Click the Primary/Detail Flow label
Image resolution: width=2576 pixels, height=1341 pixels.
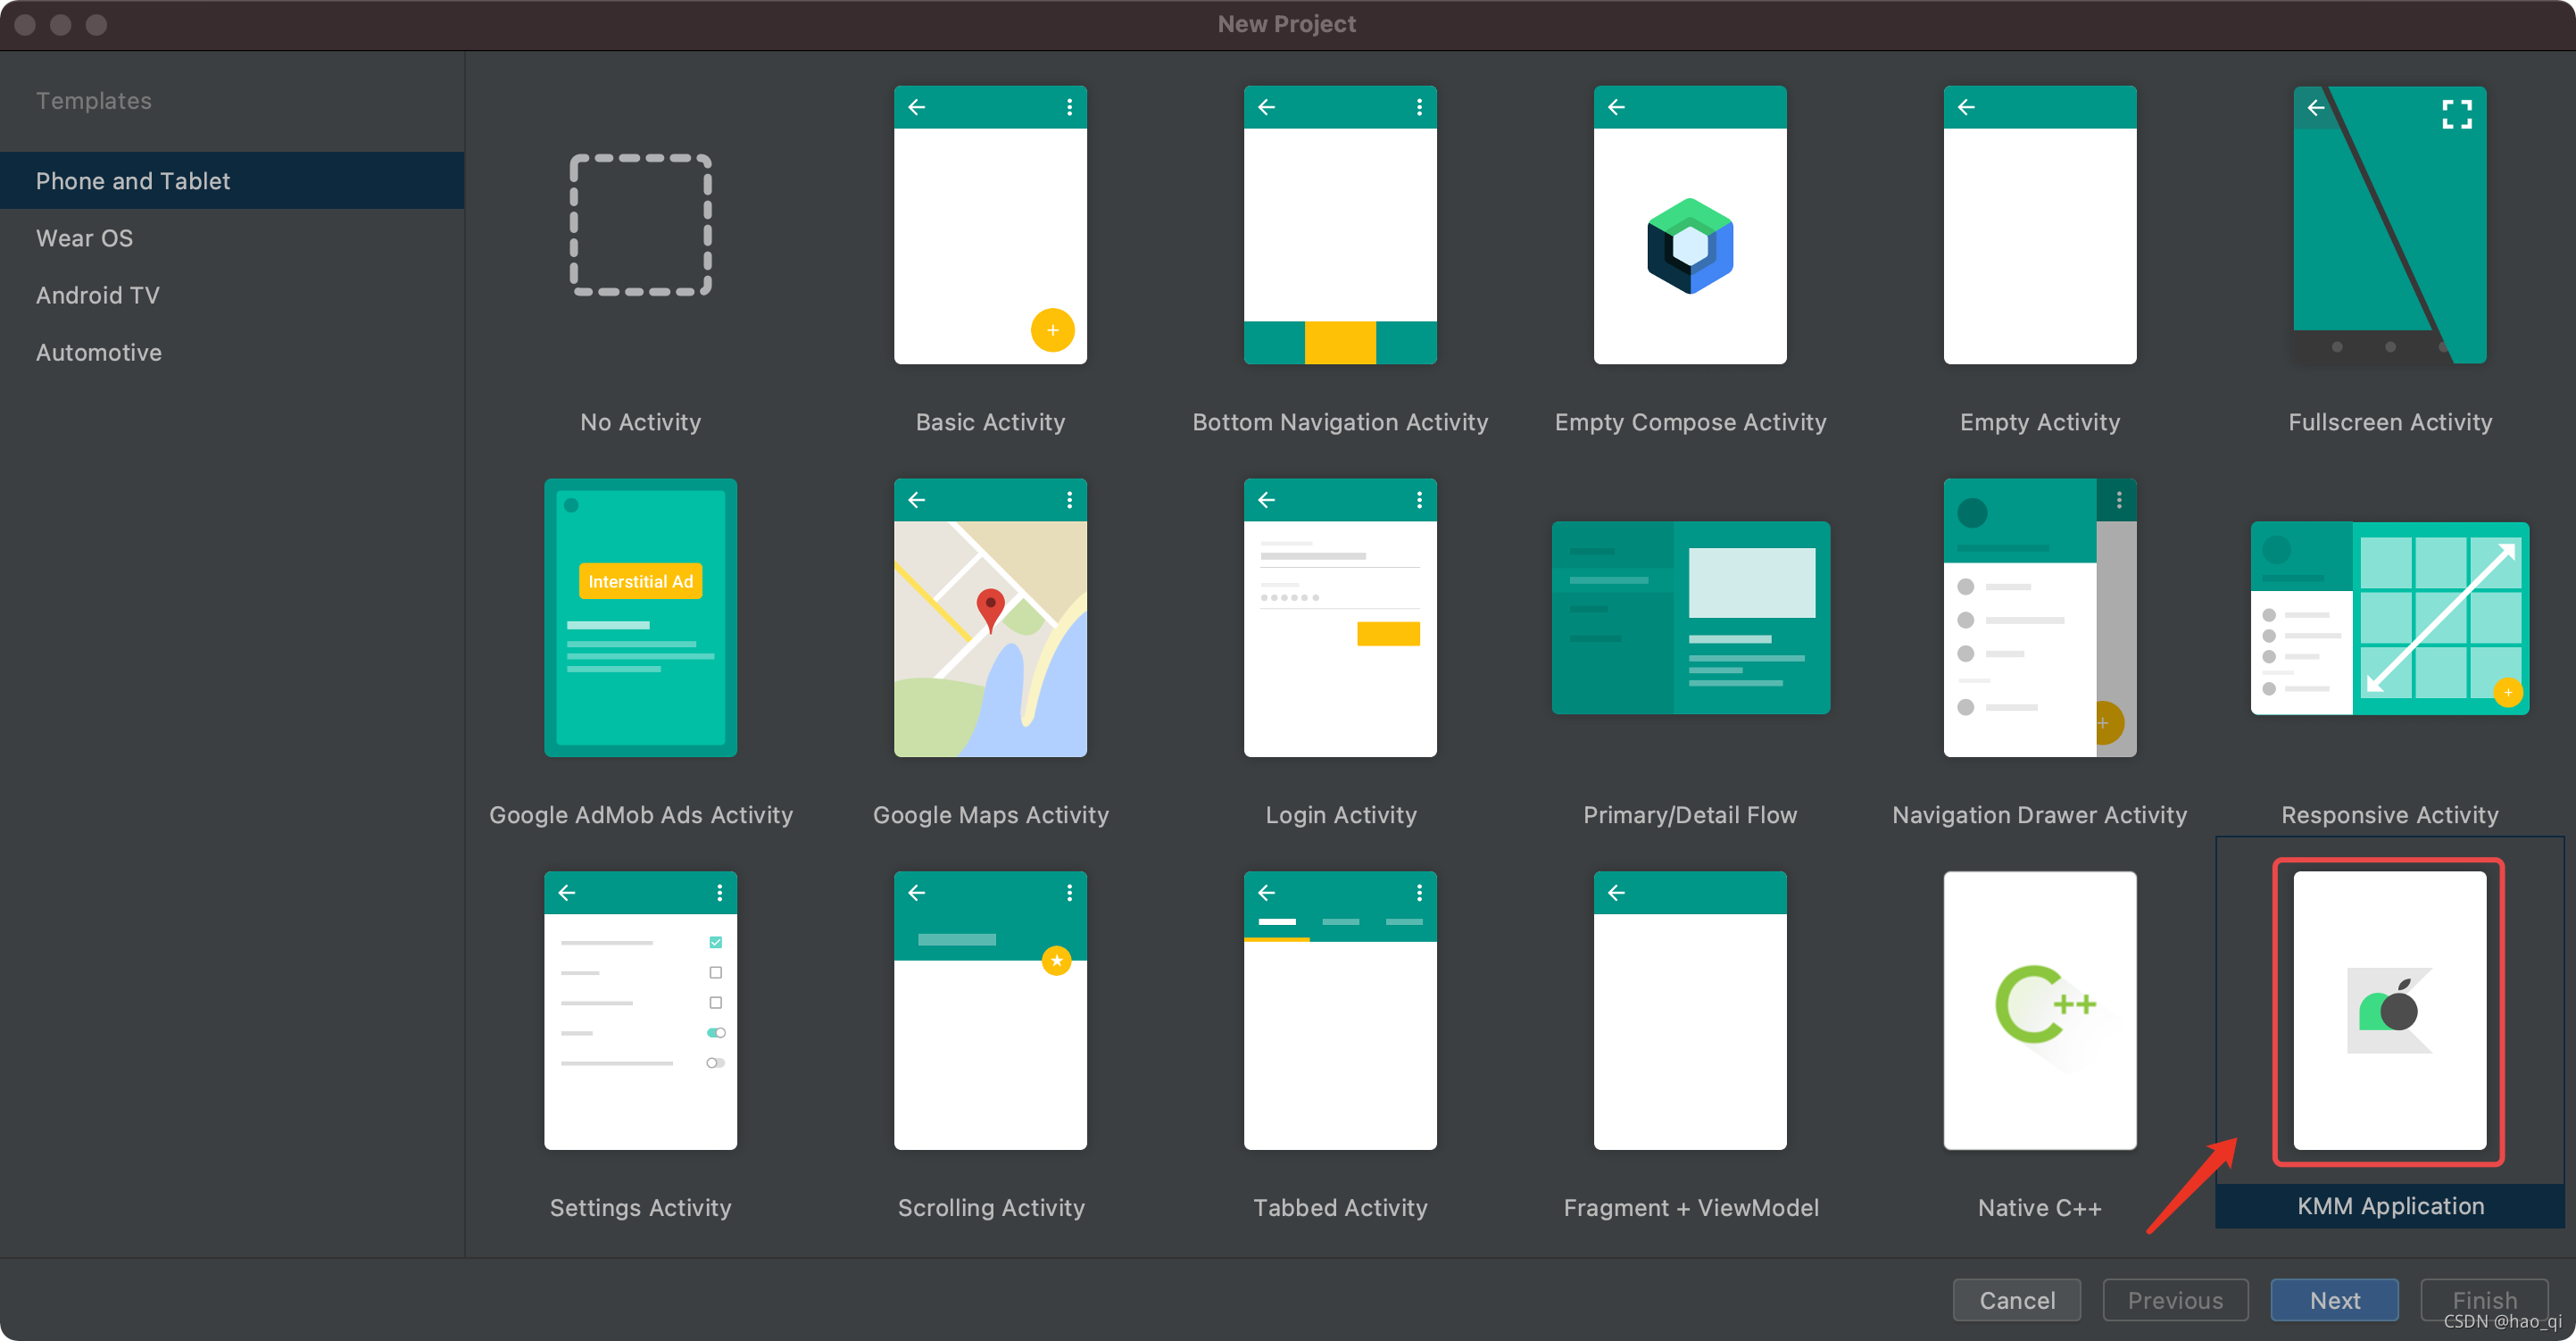tap(1690, 815)
